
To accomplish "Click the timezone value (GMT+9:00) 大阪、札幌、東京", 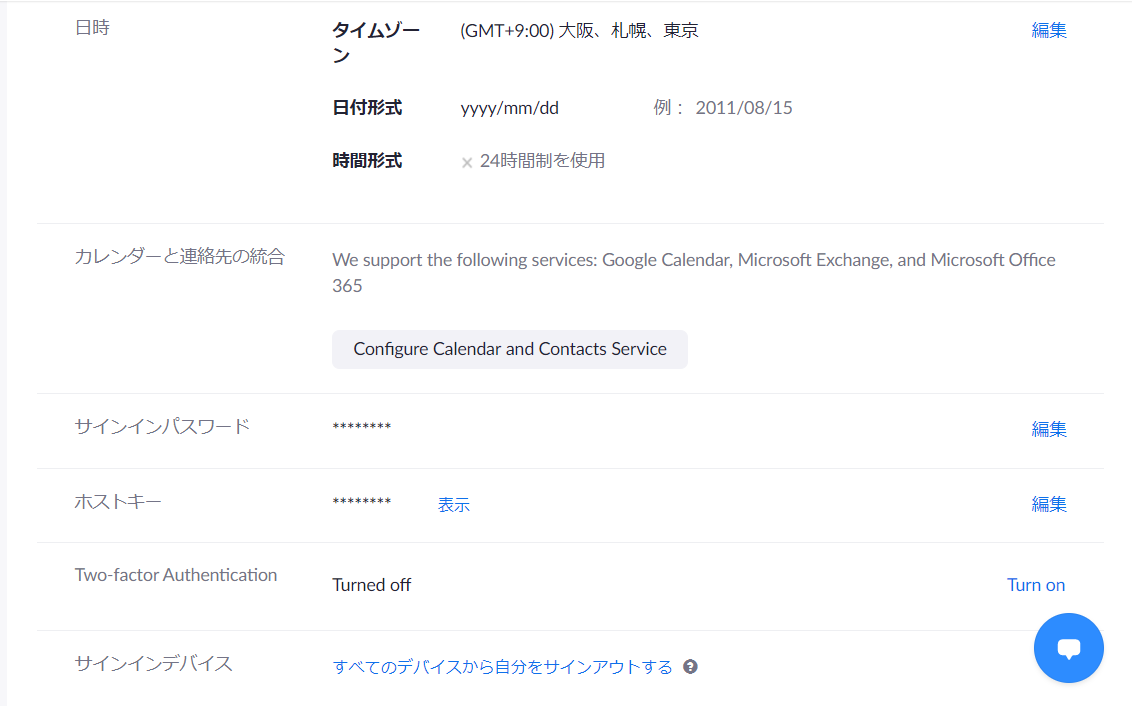I will pos(579,30).
